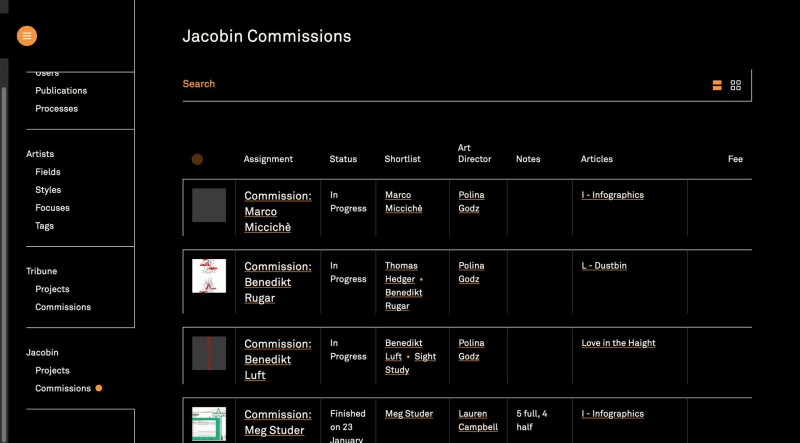This screenshot has width=800, height=443.
Task: Click Love in the Haight article link
Action: tap(618, 343)
